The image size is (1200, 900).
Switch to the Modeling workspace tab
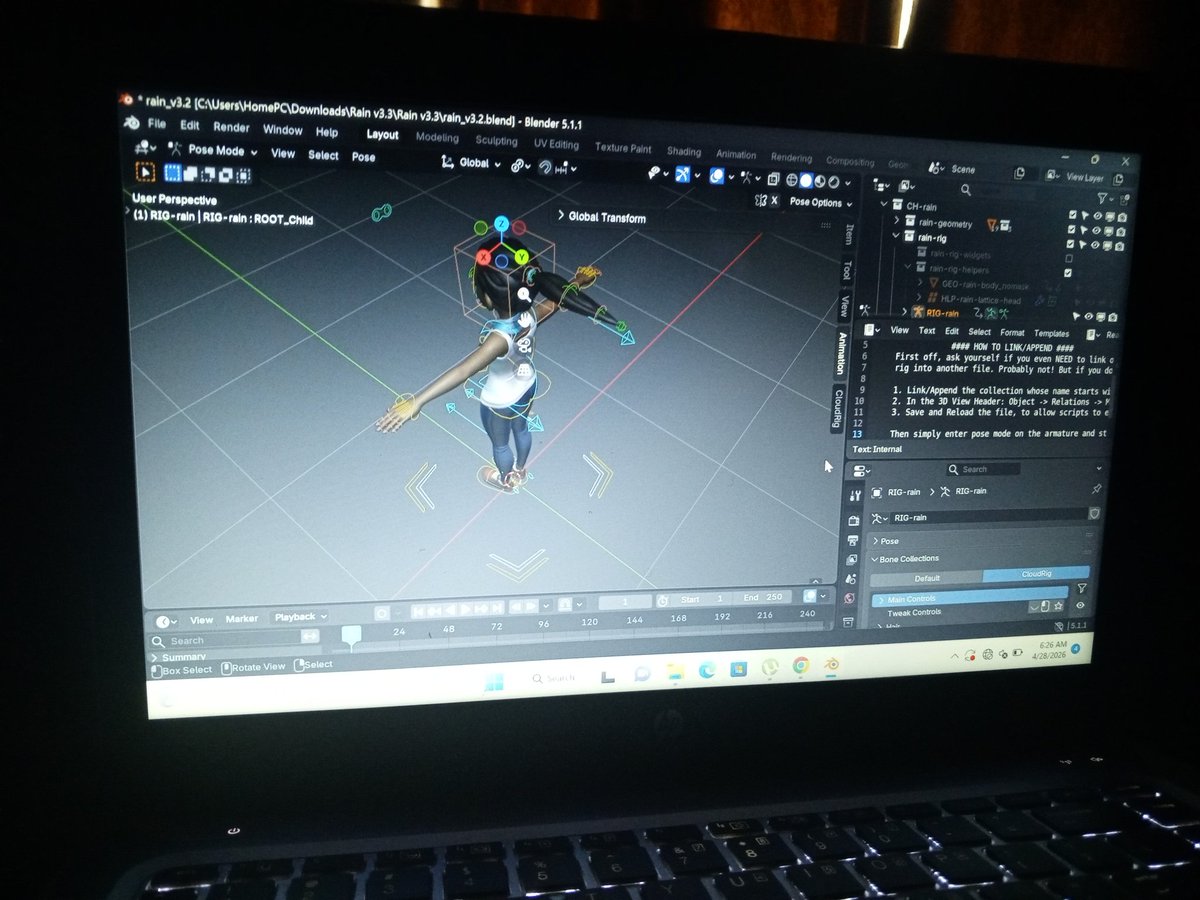[x=437, y=138]
